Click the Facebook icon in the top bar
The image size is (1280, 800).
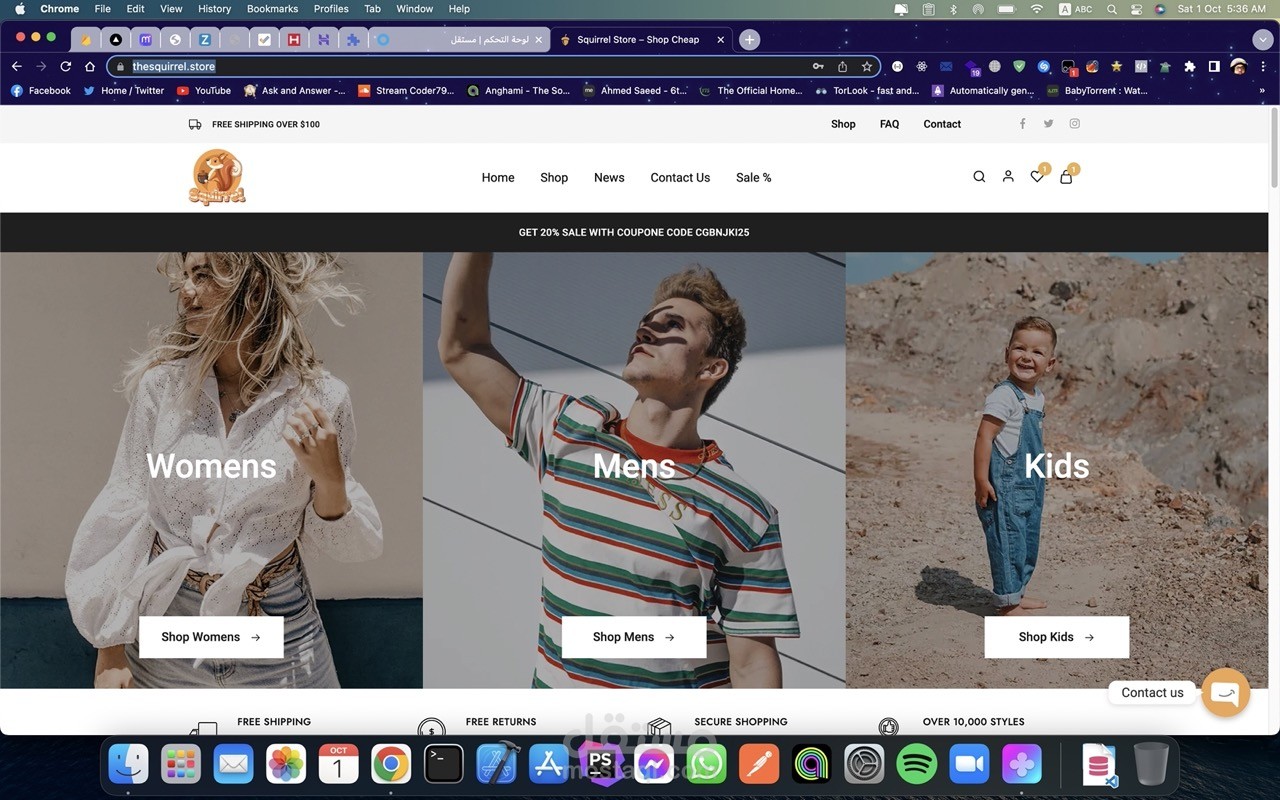pyautogui.click(x=1022, y=123)
